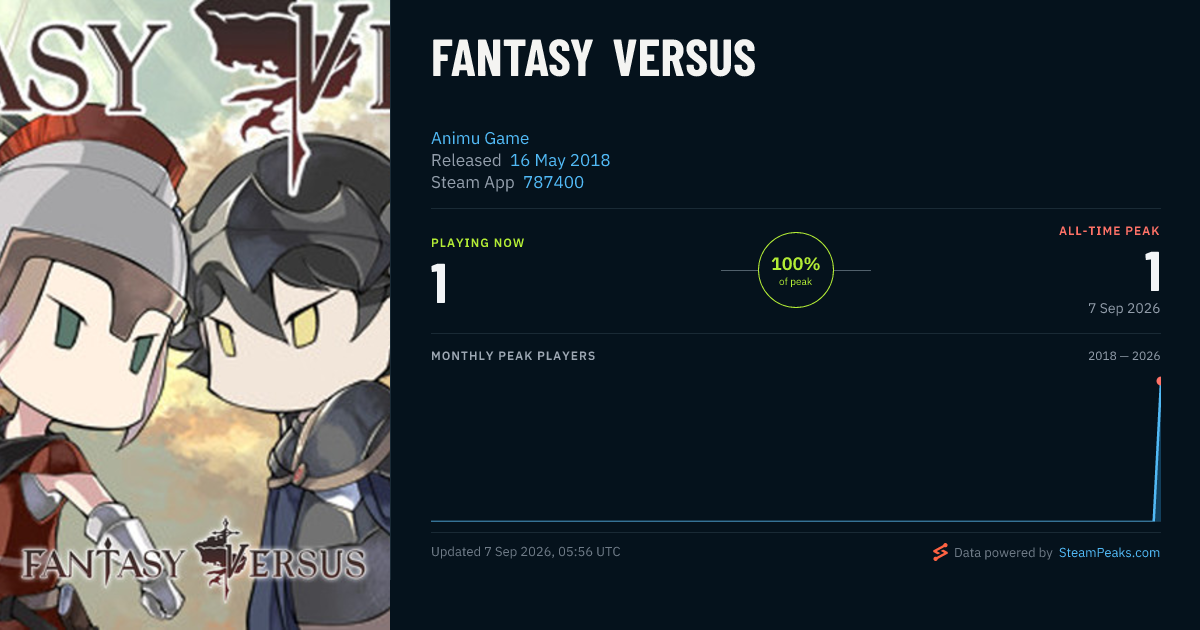Click the All-Time Peak value
The height and width of the screenshot is (630, 1200).
pos(1152,272)
